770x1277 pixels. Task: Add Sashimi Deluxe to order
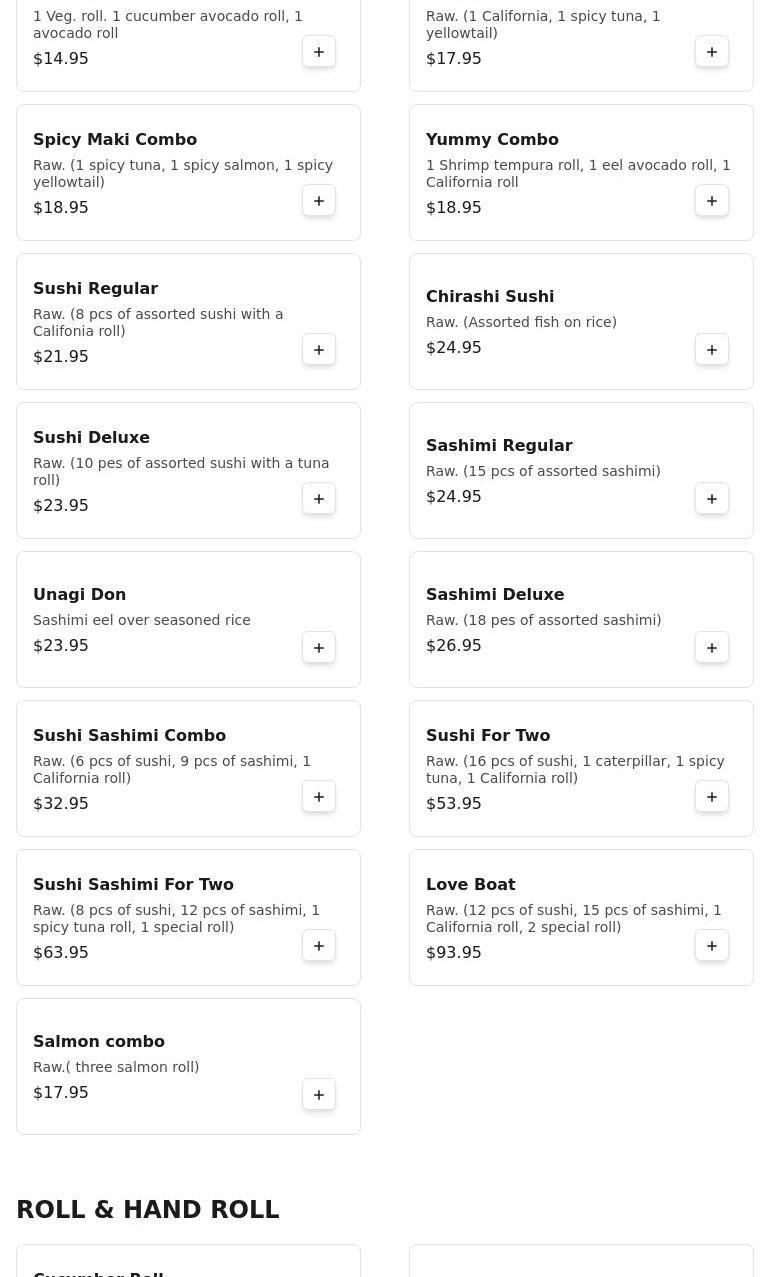coord(712,648)
